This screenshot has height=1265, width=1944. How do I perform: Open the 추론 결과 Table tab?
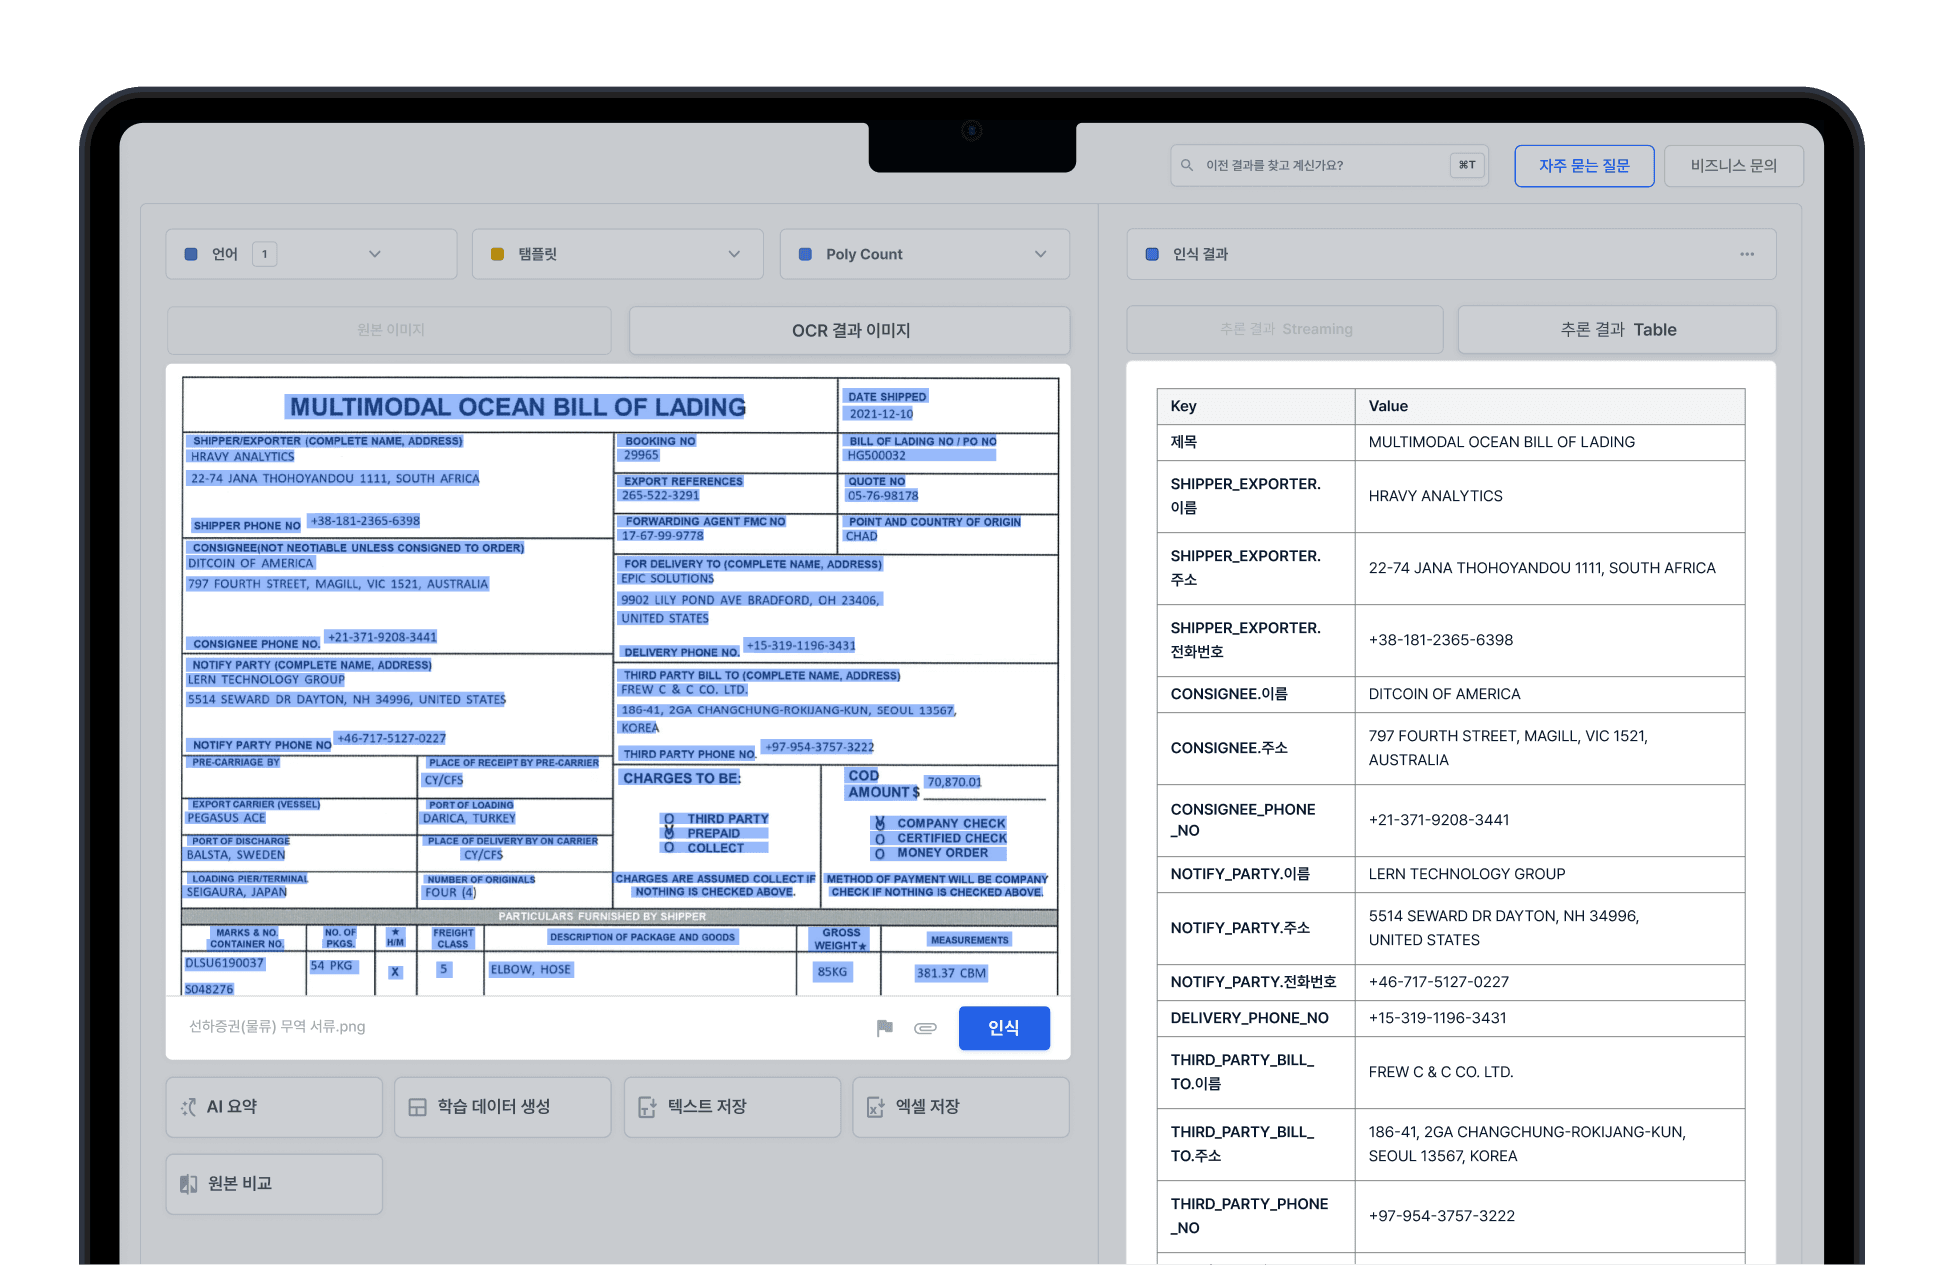(x=1617, y=329)
